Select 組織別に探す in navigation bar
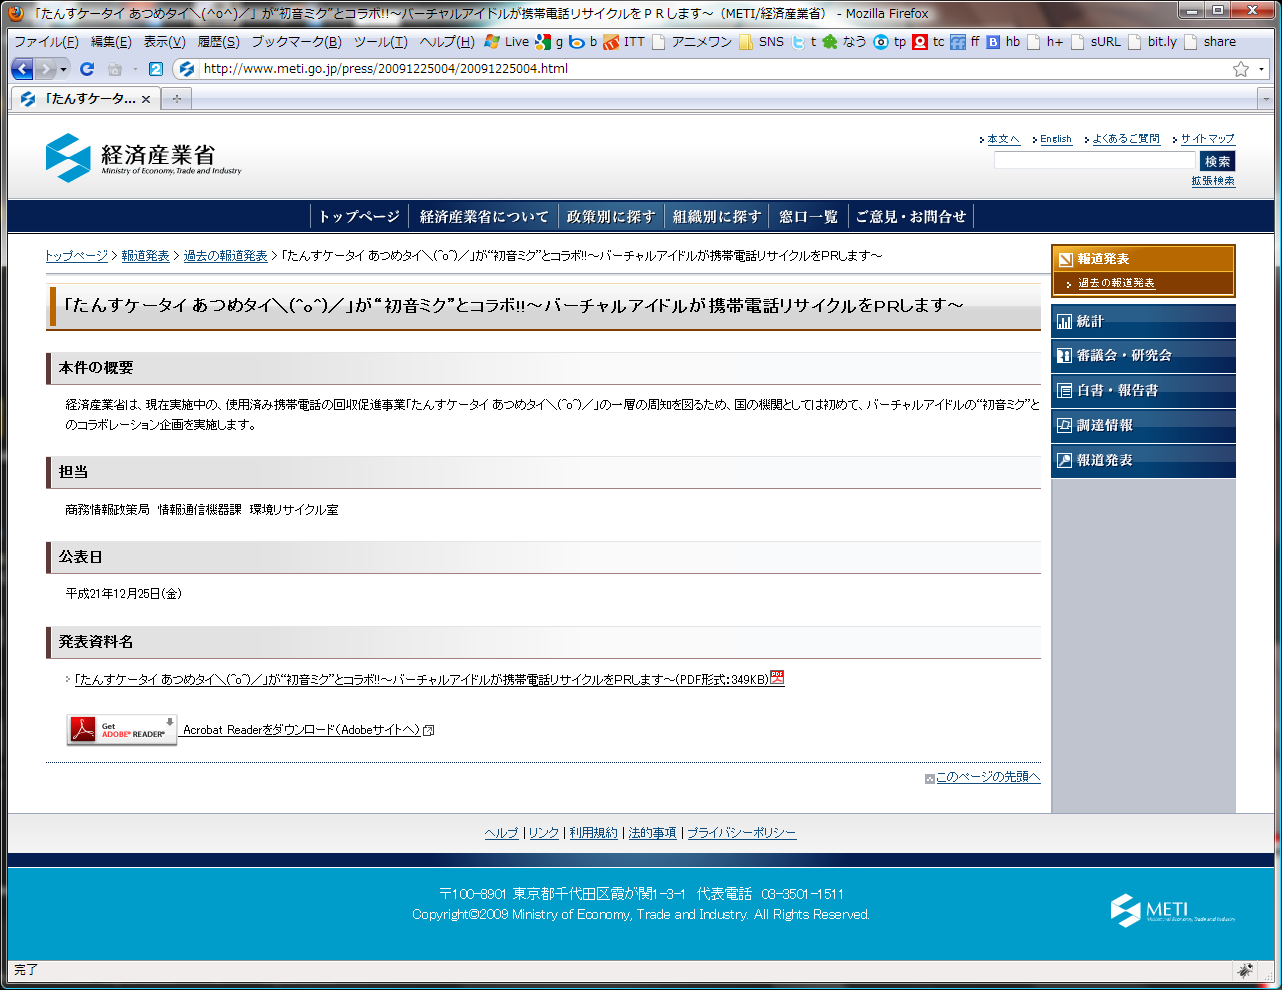This screenshot has height=990, width=1282. coord(717,216)
